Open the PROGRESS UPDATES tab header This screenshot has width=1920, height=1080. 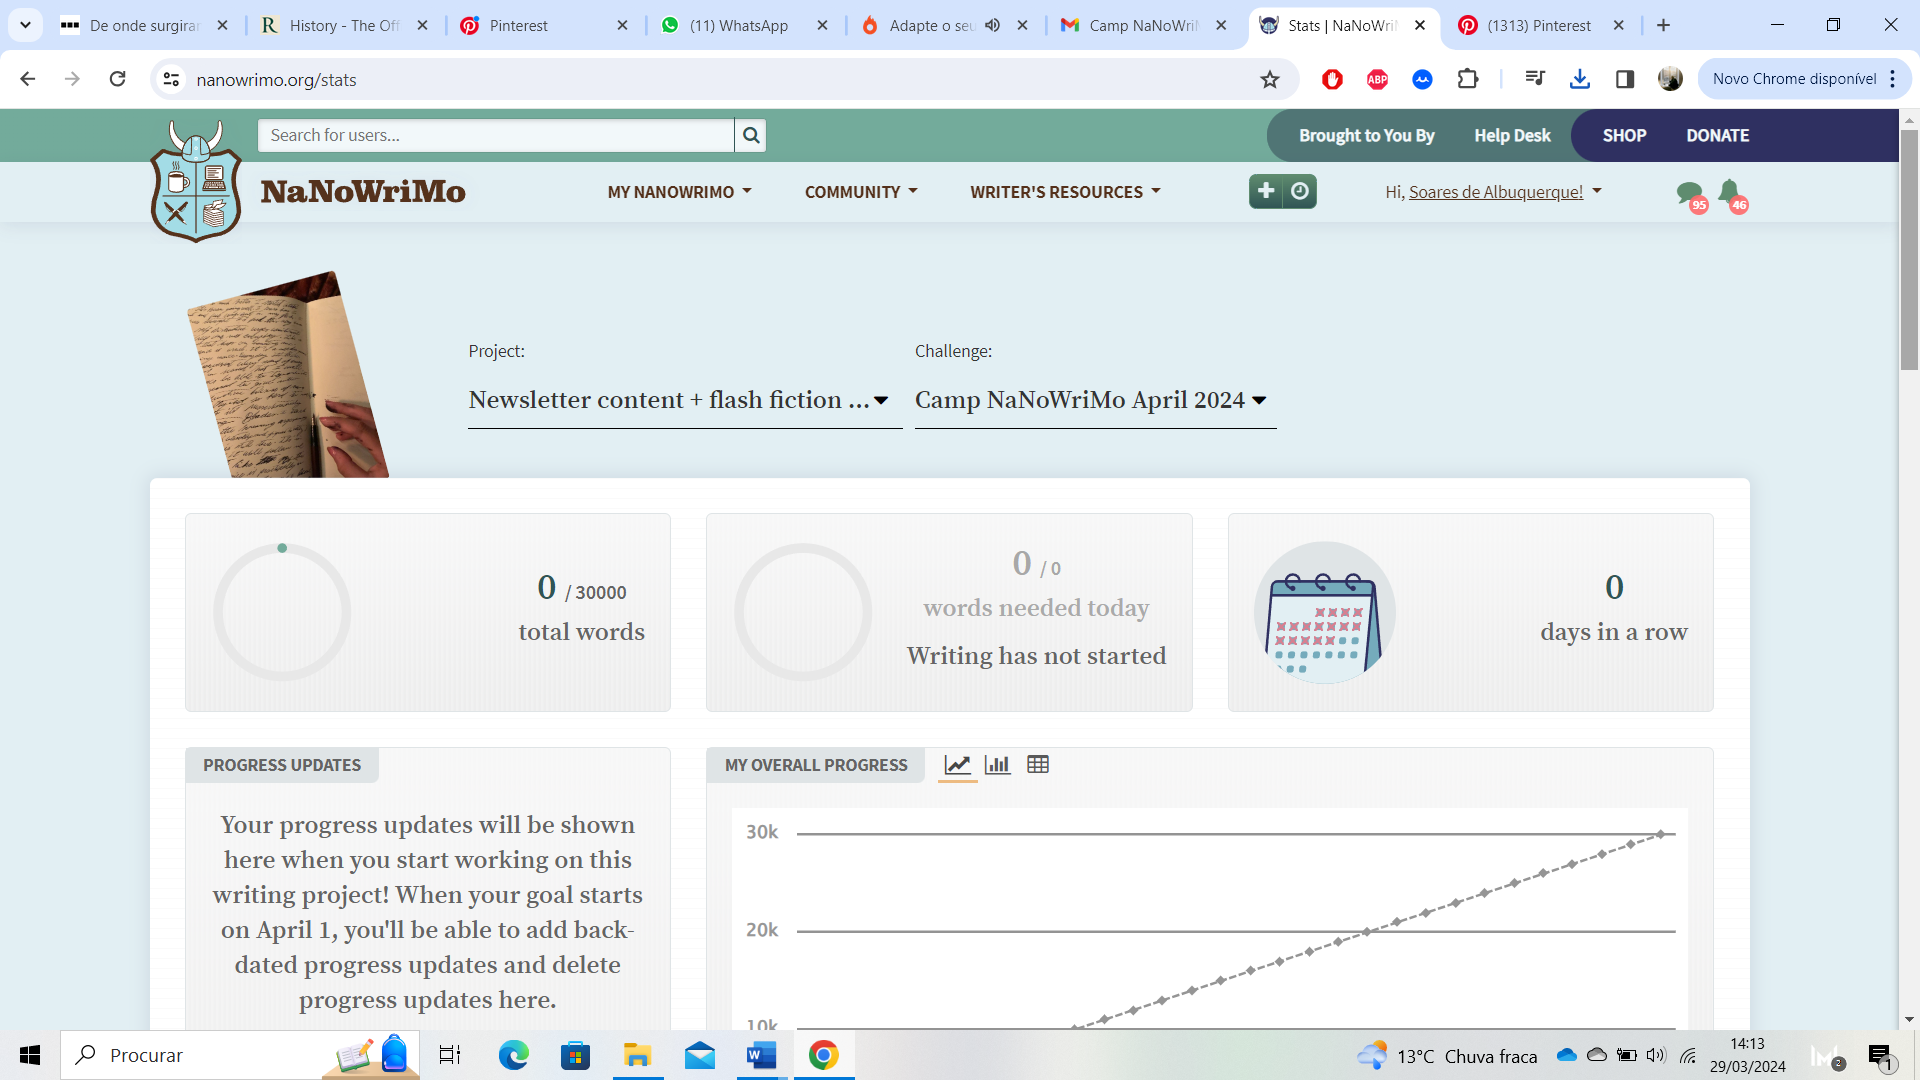coord(282,765)
